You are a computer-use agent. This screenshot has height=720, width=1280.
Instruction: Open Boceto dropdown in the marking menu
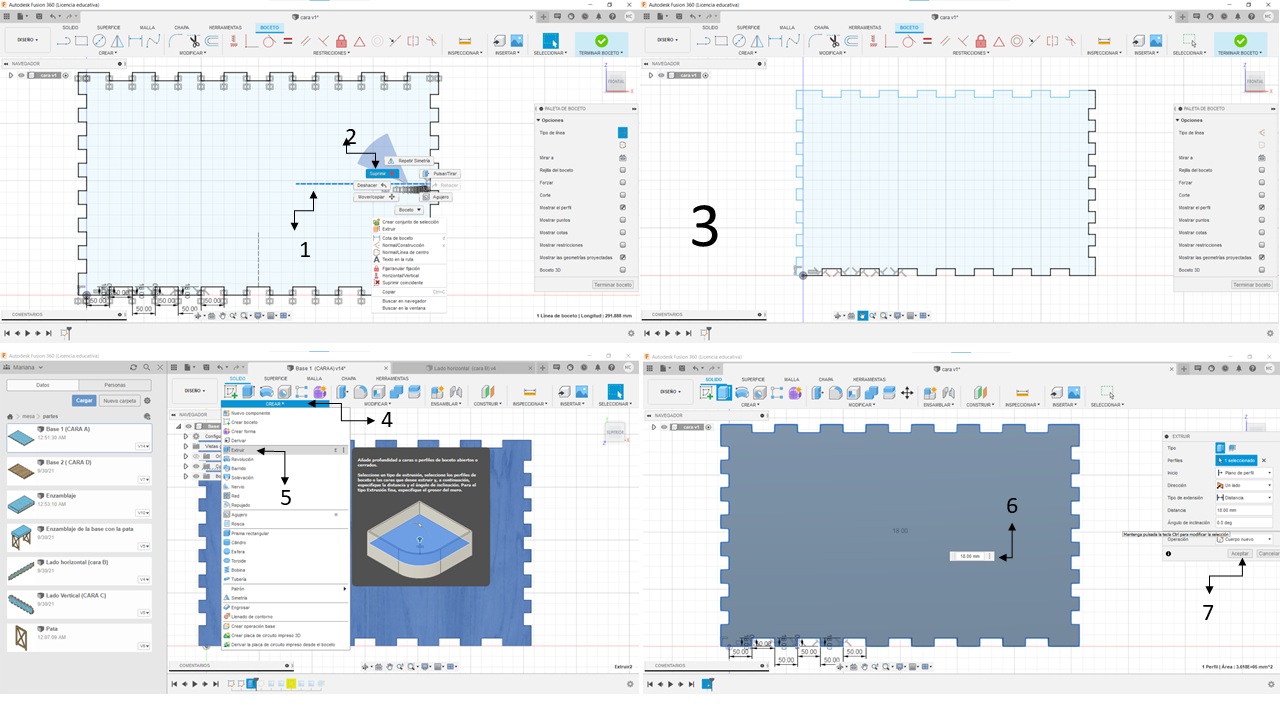click(x=408, y=210)
